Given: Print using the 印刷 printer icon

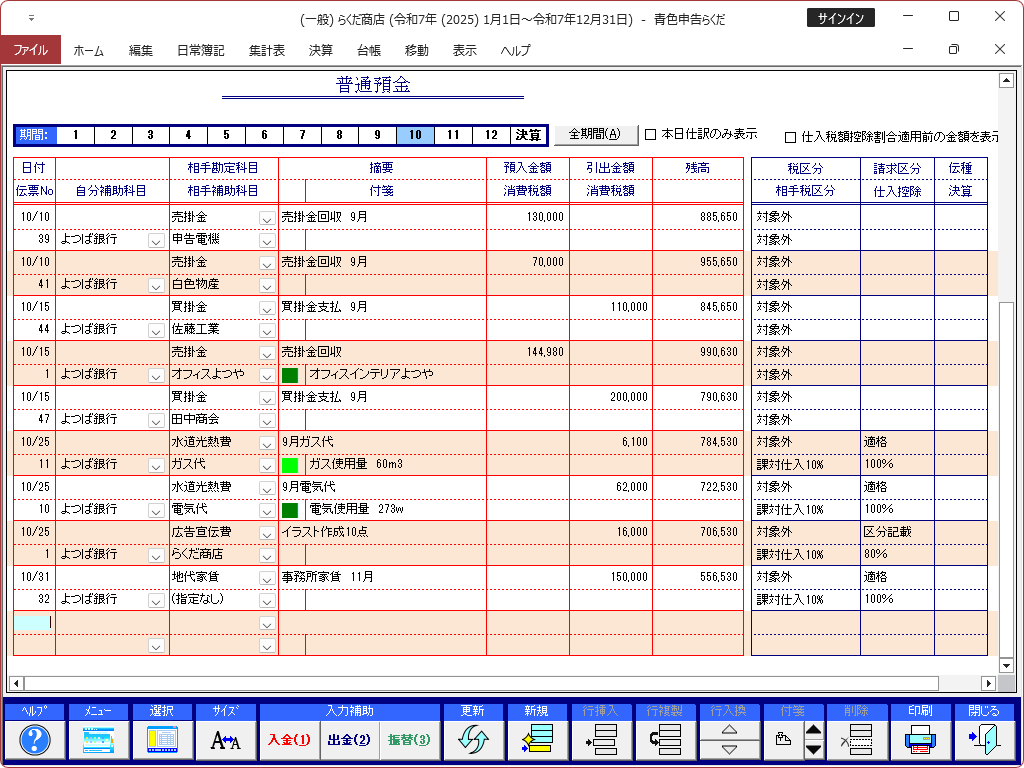Looking at the screenshot, I should (920, 740).
